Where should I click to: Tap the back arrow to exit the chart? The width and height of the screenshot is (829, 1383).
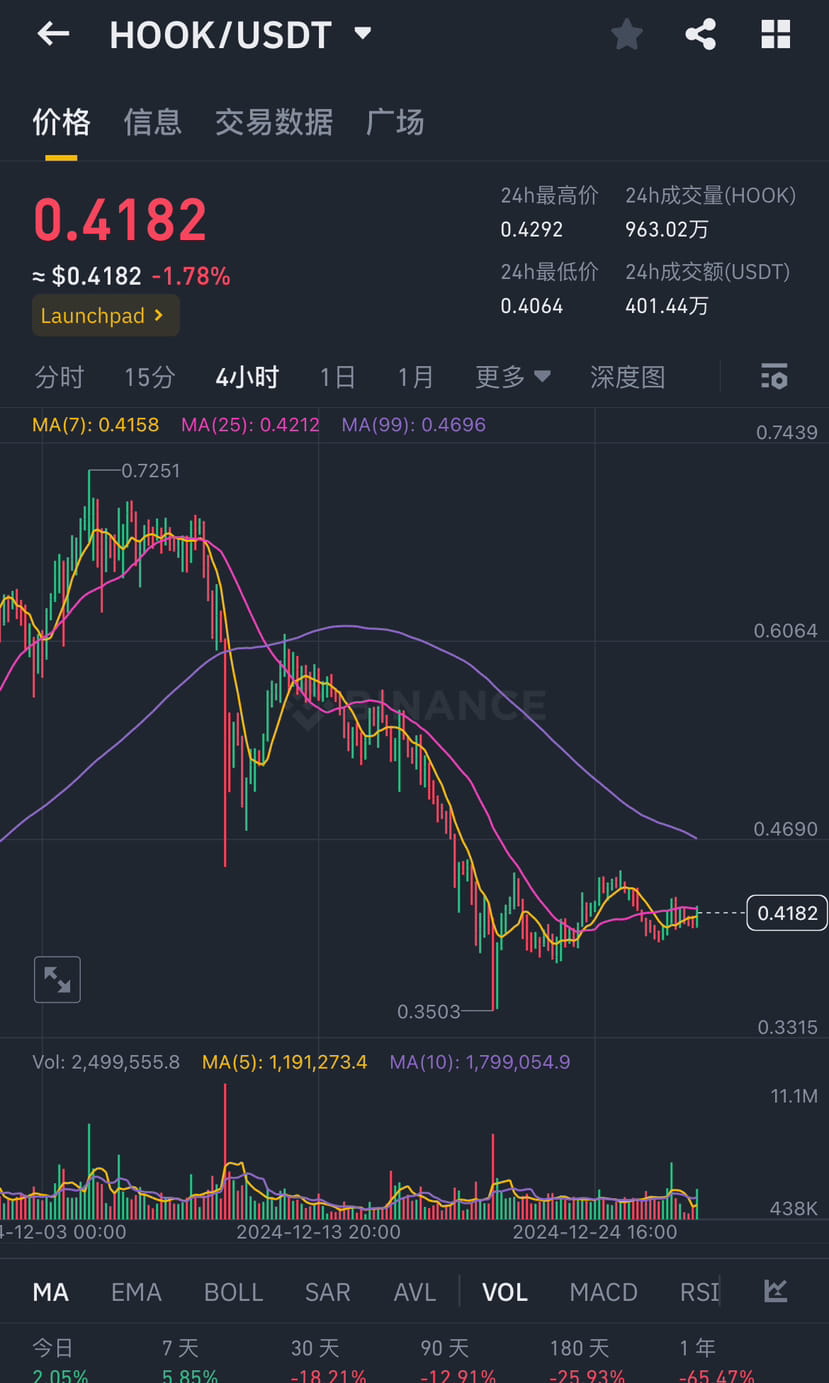coord(52,33)
